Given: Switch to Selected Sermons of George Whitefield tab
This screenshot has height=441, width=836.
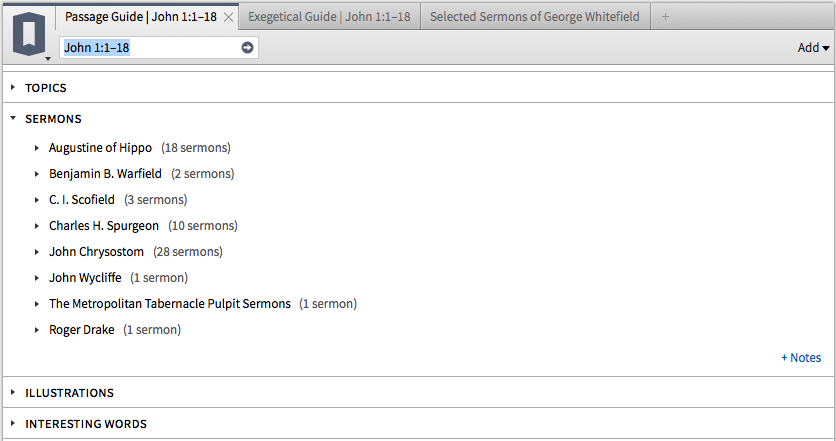Looking at the screenshot, I should pos(535,17).
